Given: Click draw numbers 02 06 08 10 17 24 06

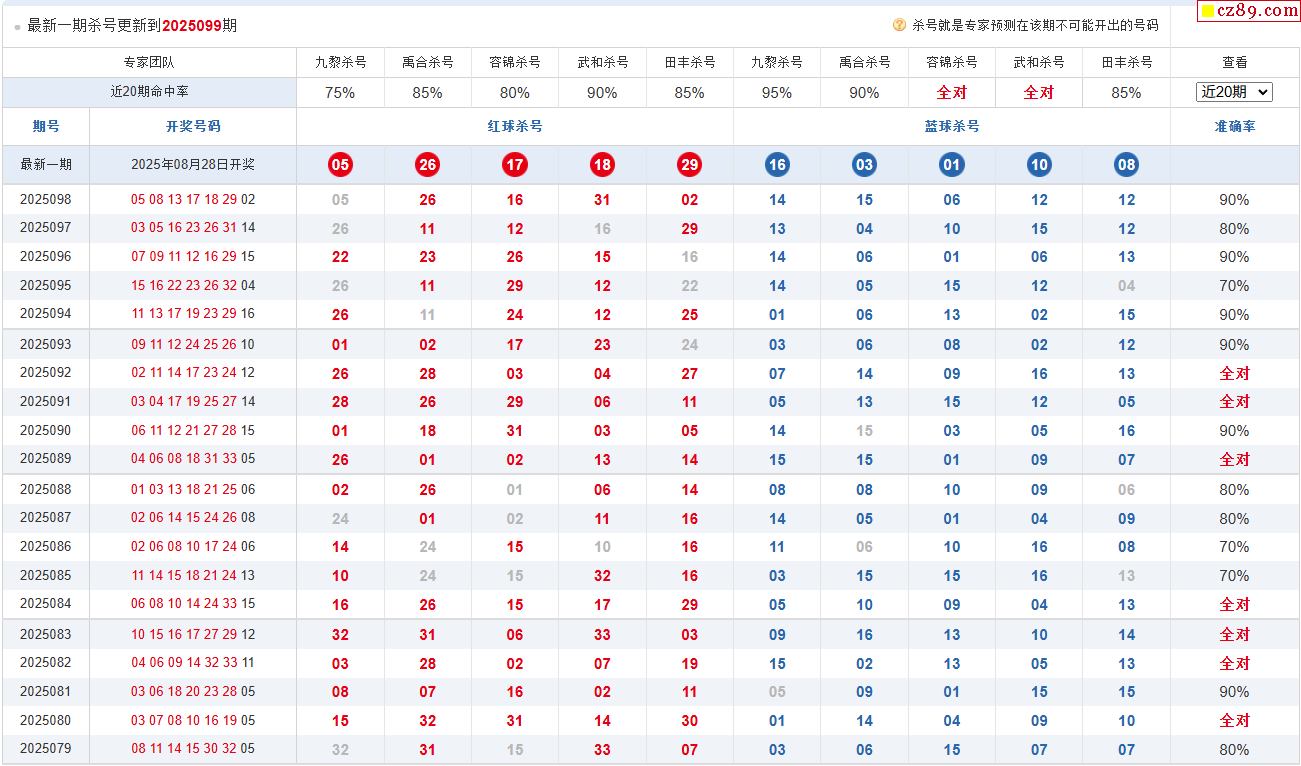Looking at the screenshot, I should point(193,547).
